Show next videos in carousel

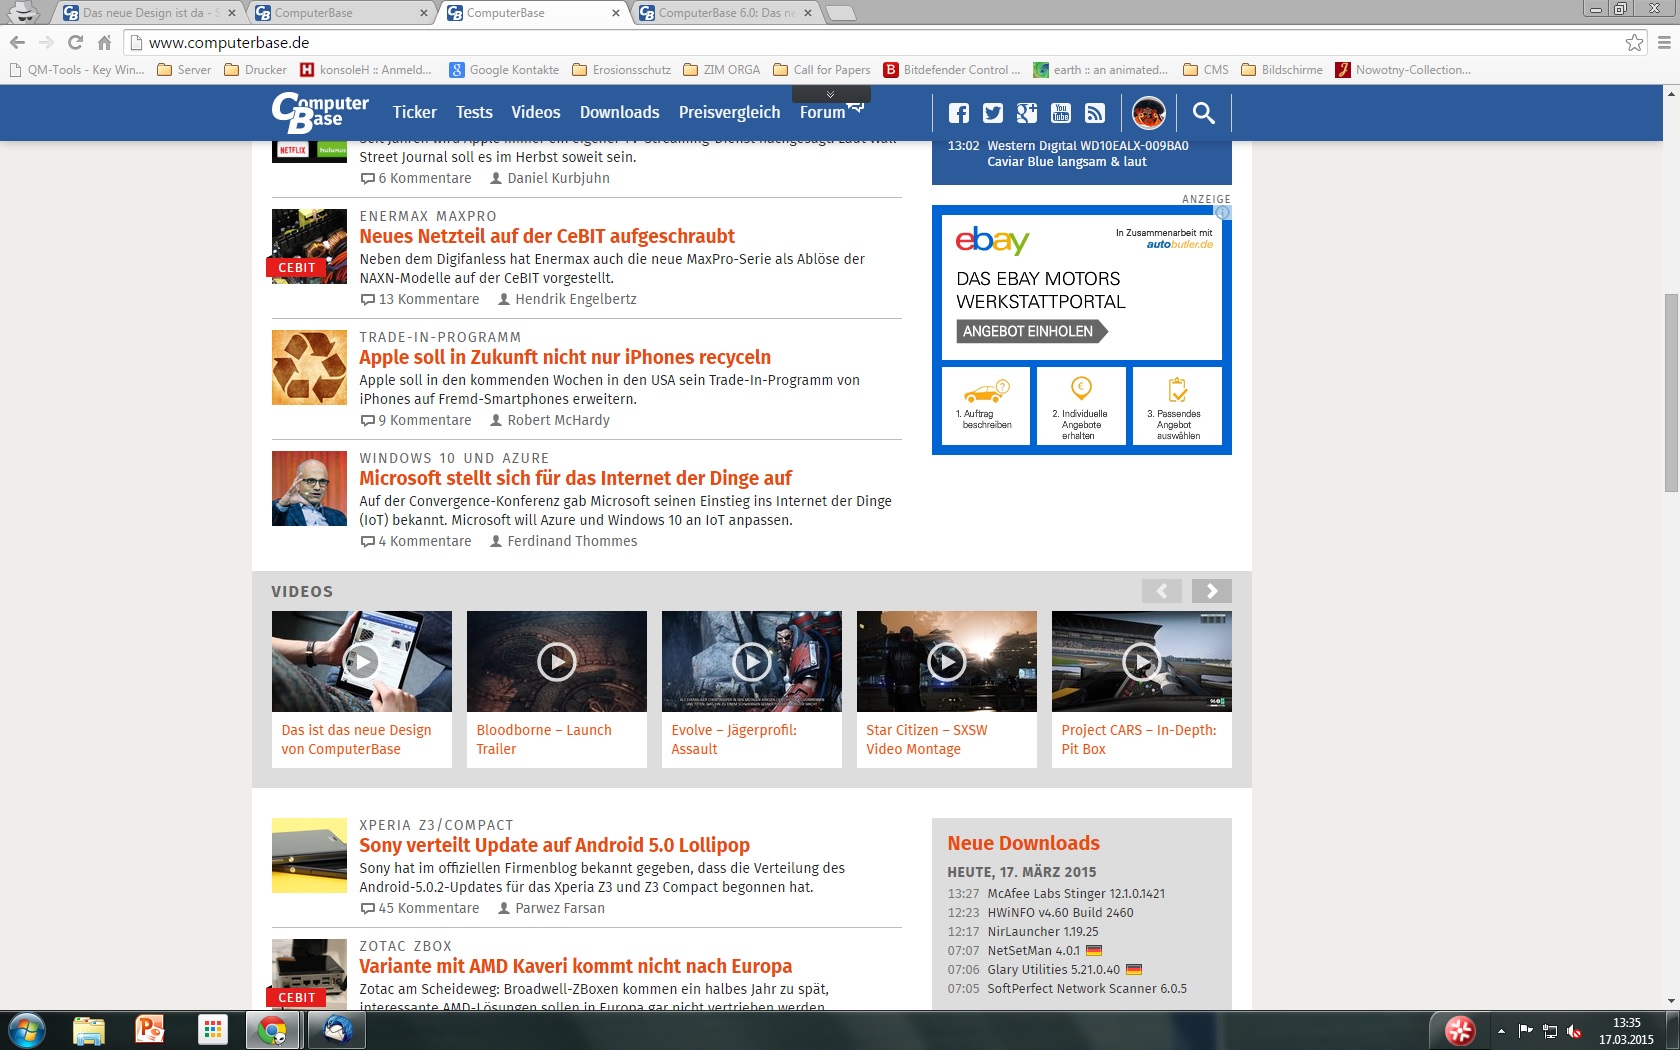click(x=1212, y=591)
